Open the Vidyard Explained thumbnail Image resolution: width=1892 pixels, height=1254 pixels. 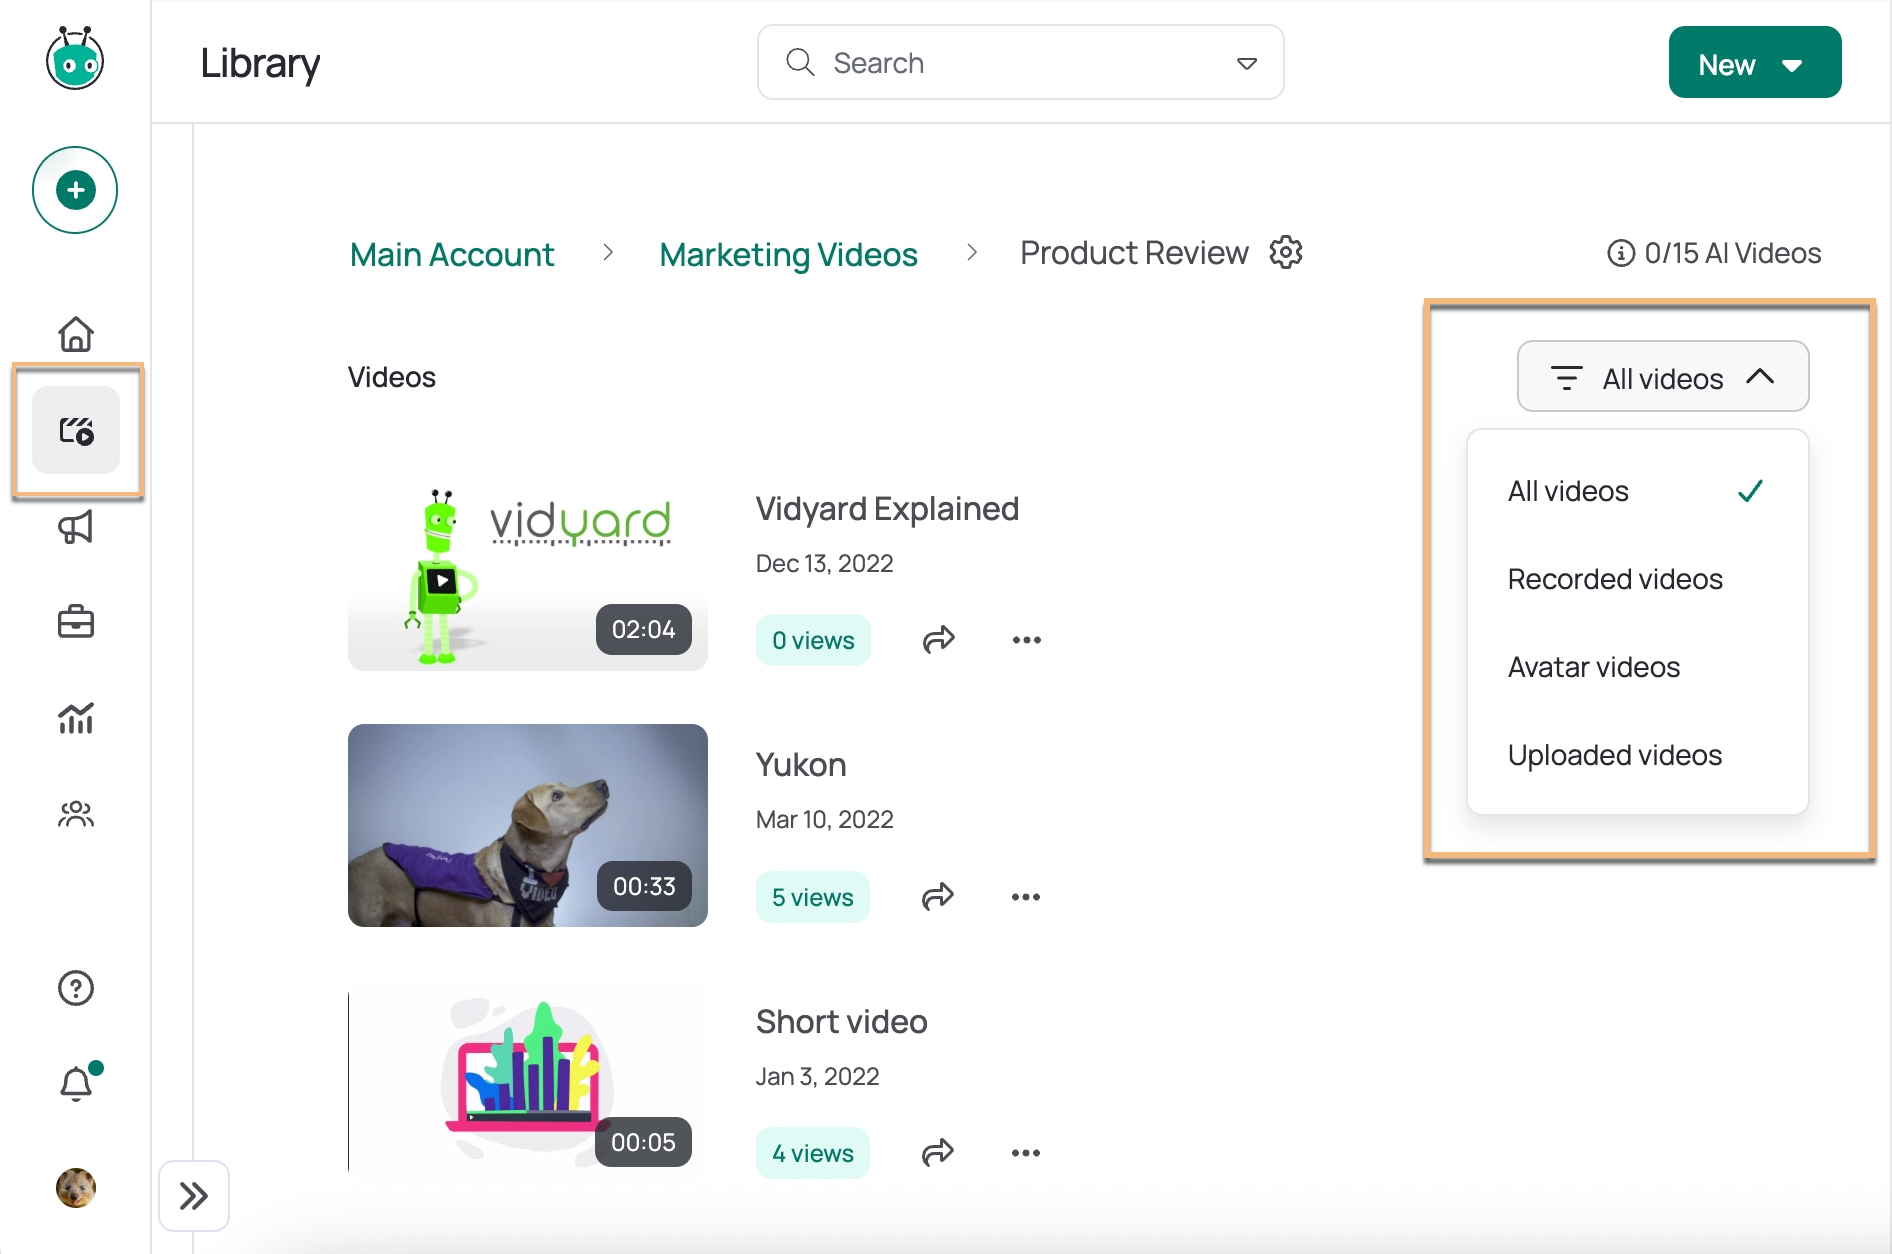[x=528, y=570]
